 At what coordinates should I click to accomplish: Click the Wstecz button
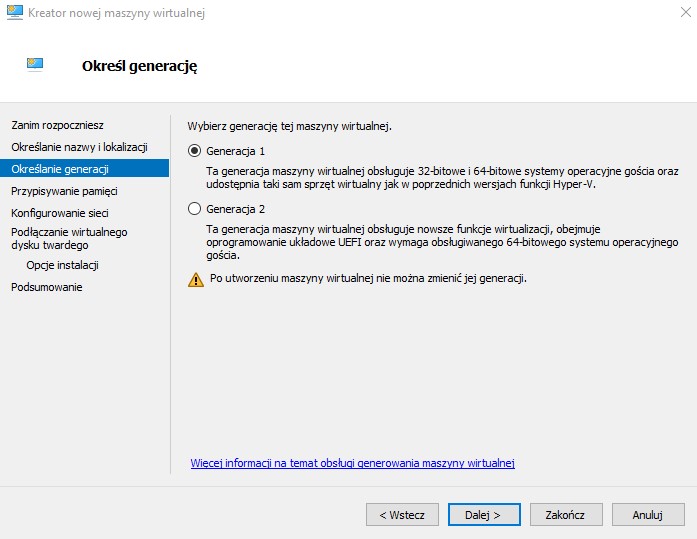pyautogui.click(x=402, y=515)
